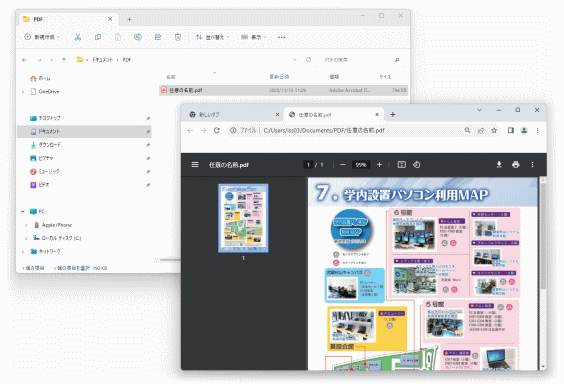
Task: Click the New button in Explorer
Action: coord(42,37)
